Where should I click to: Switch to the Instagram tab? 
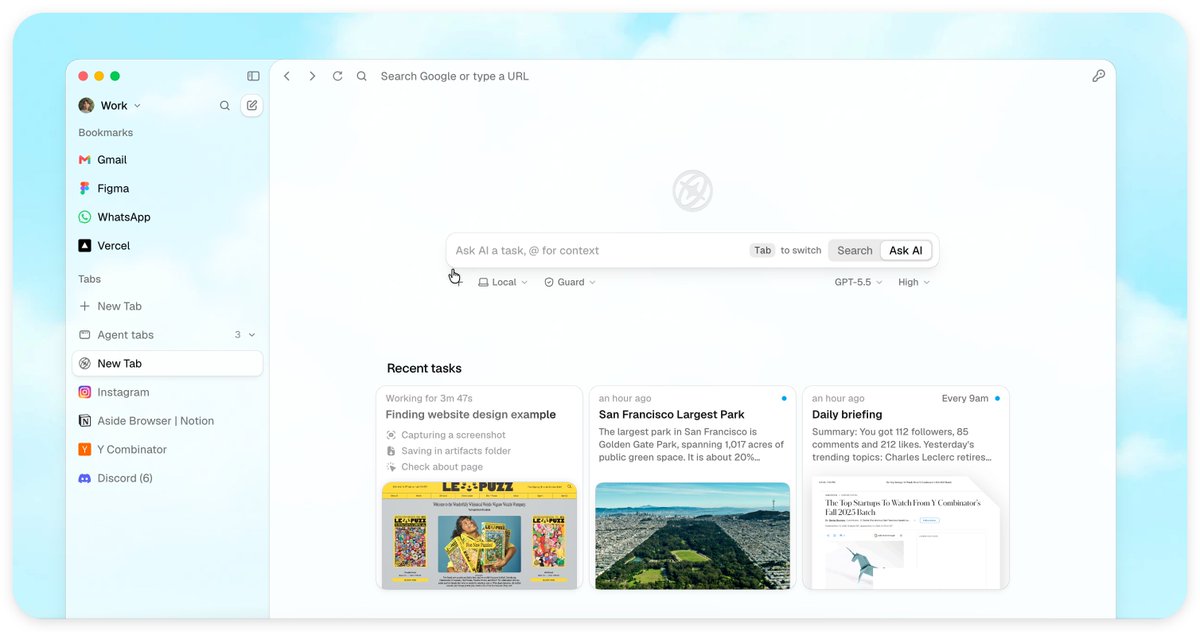[x=168, y=392]
